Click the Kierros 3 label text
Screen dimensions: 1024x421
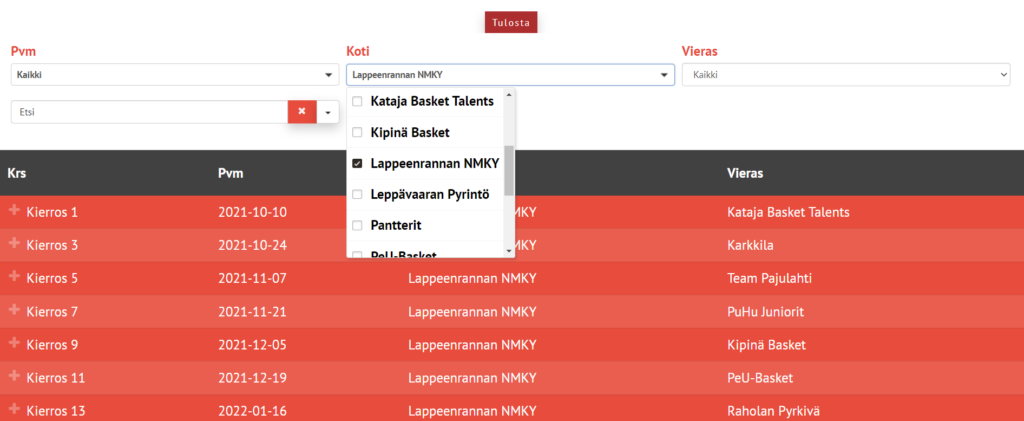52,245
